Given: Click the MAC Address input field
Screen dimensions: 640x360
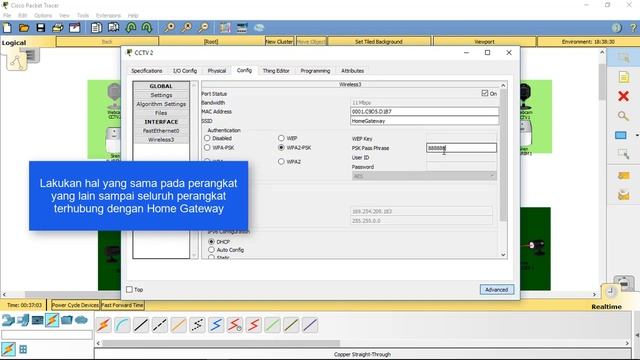Looking at the screenshot, I should (424, 111).
